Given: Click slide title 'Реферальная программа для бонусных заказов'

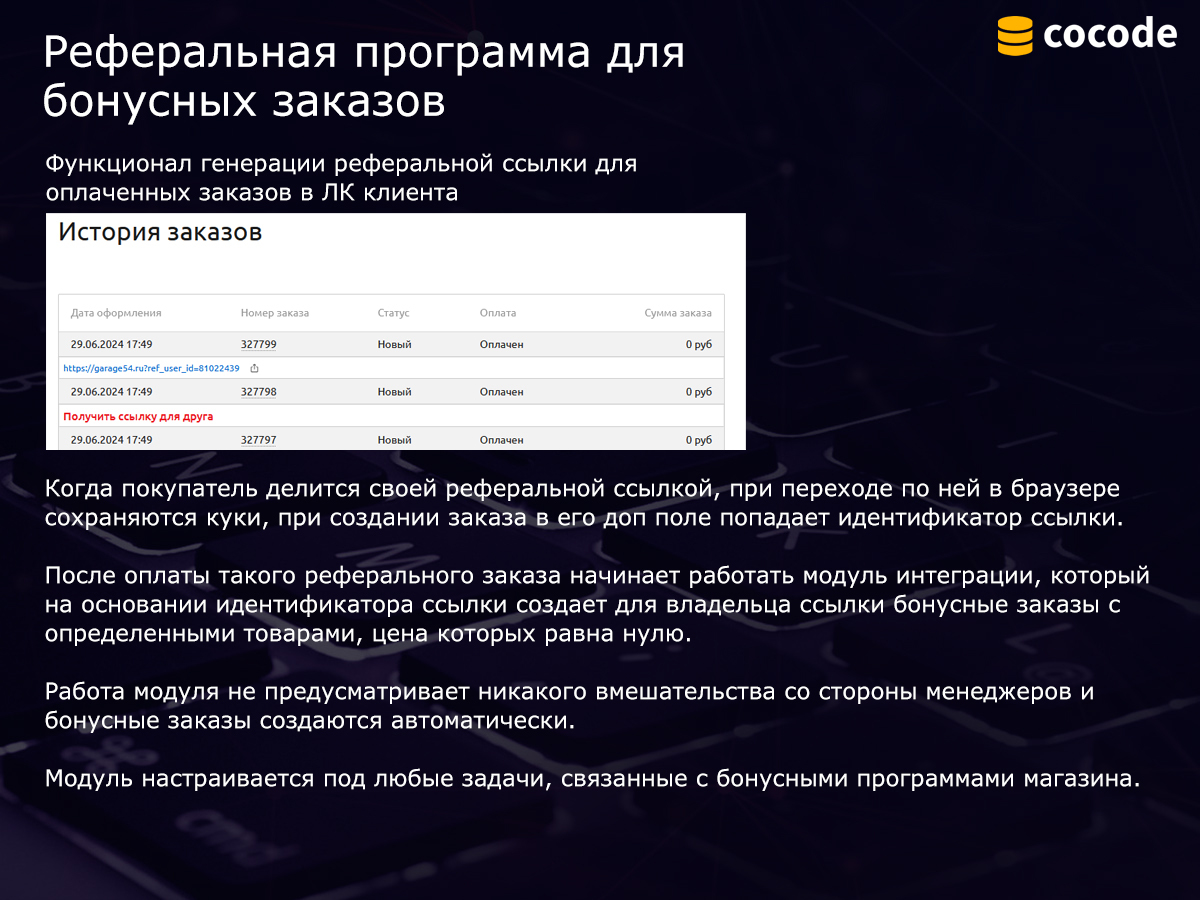Looking at the screenshot, I should click(x=364, y=77).
